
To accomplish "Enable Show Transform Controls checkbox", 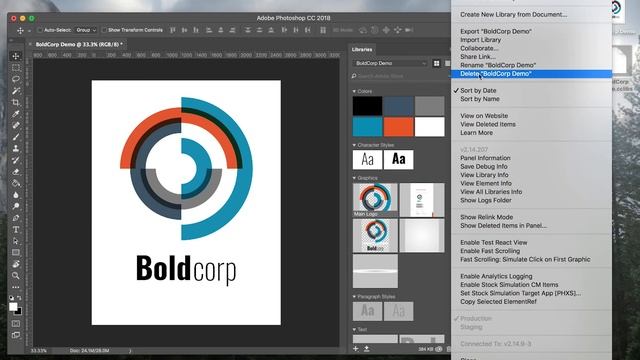I will (104, 30).
